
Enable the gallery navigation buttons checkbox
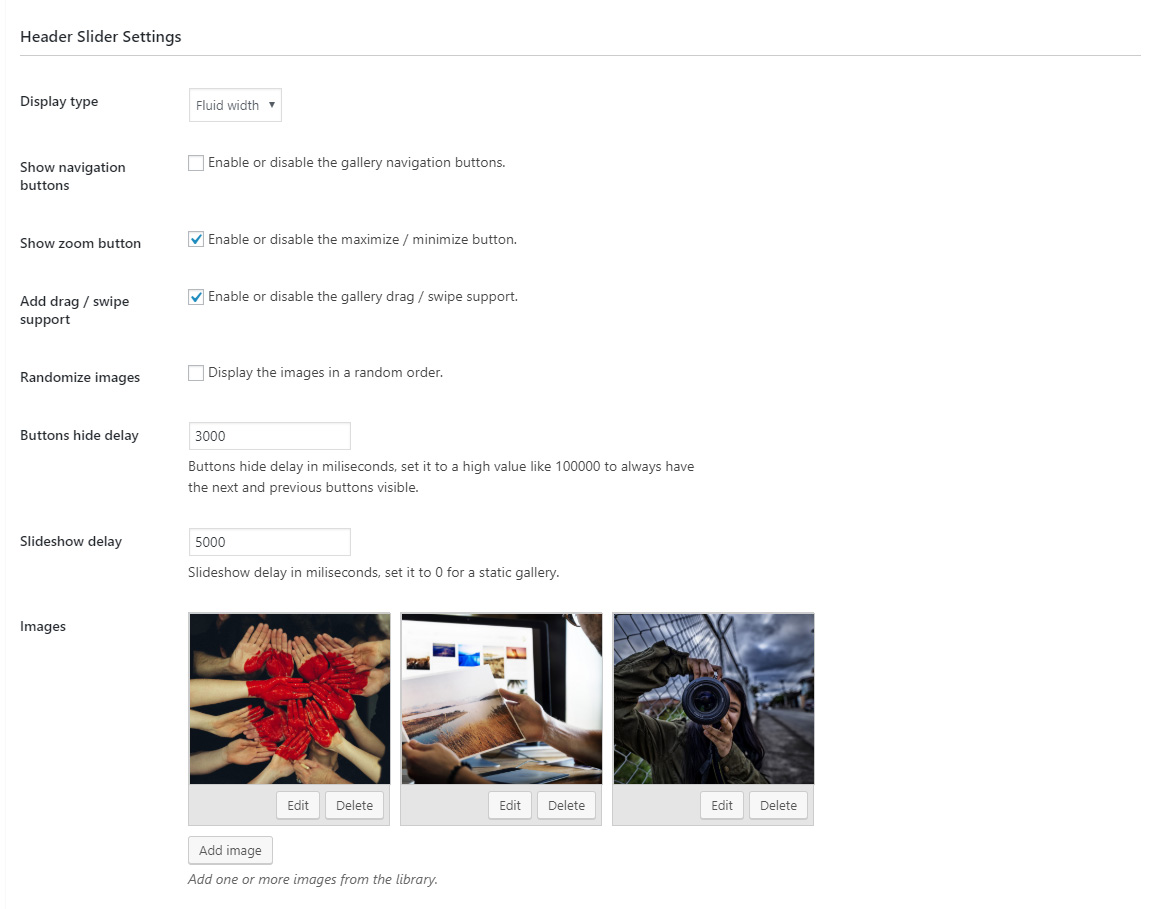[x=196, y=163]
